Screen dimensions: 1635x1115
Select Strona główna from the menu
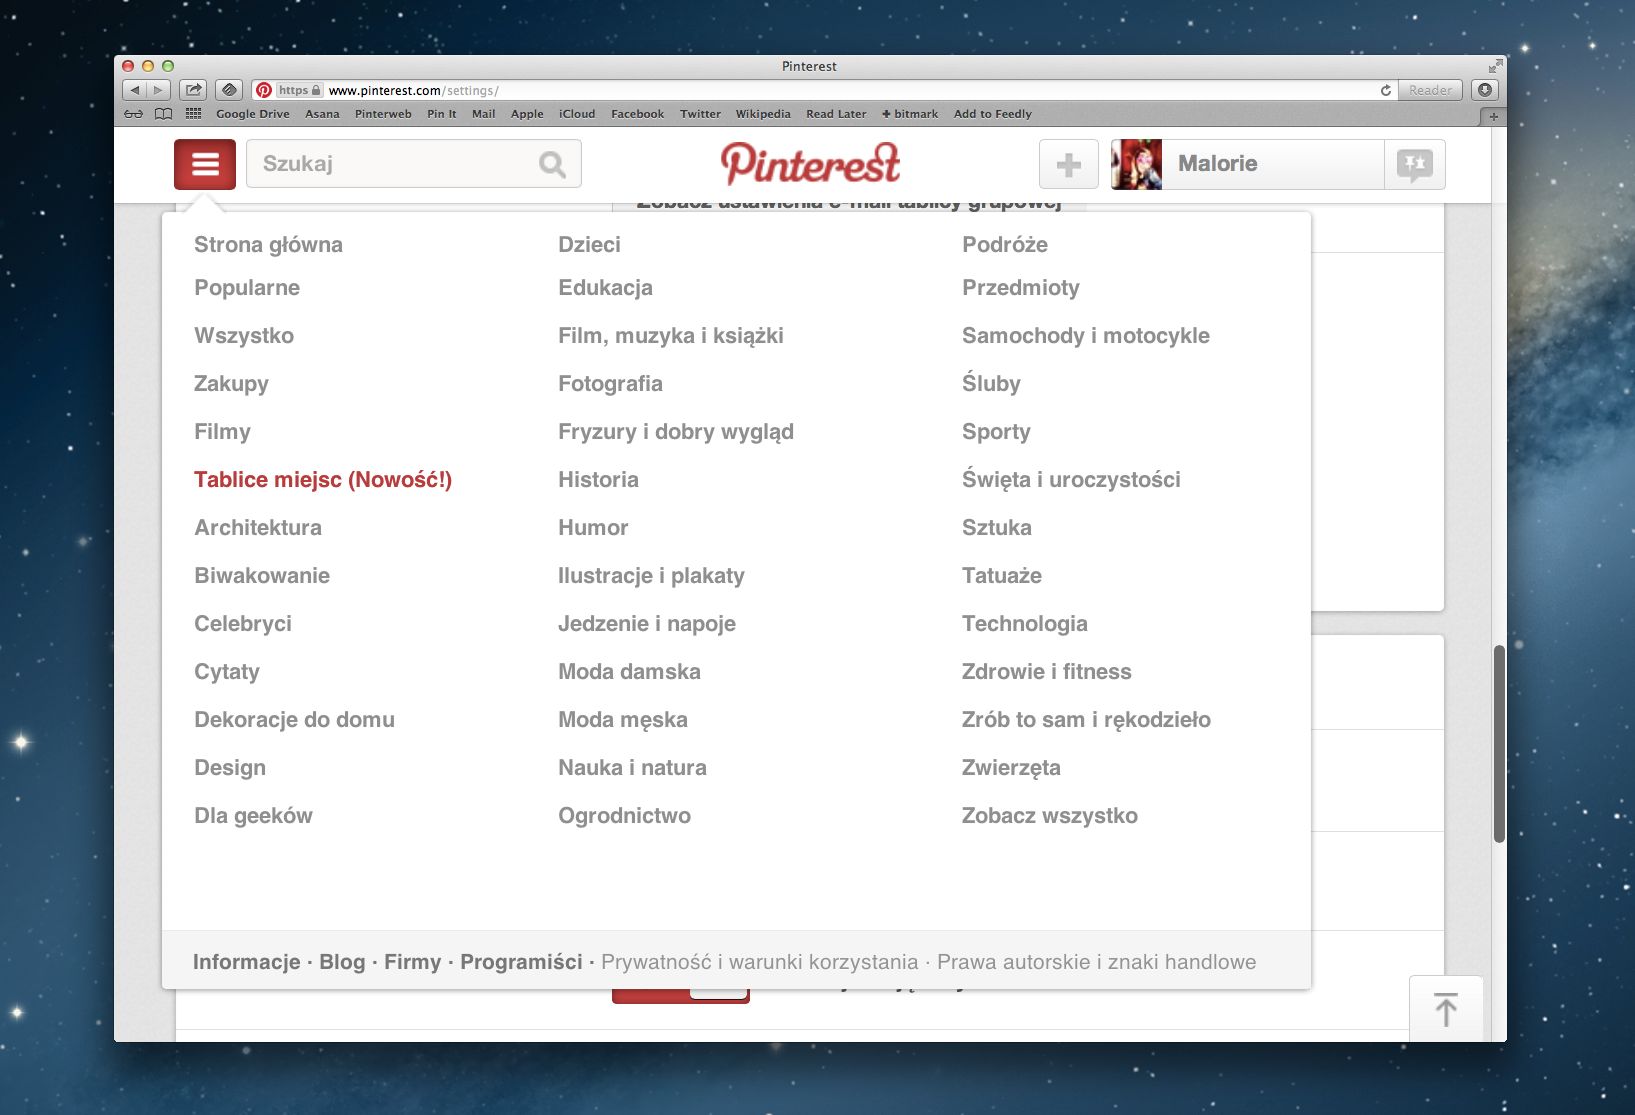tap(268, 245)
